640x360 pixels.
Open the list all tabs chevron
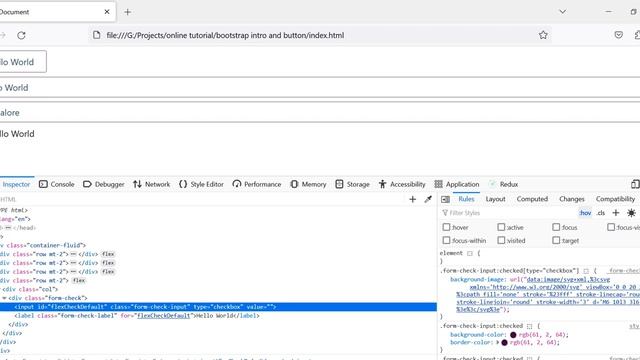pos(562,12)
